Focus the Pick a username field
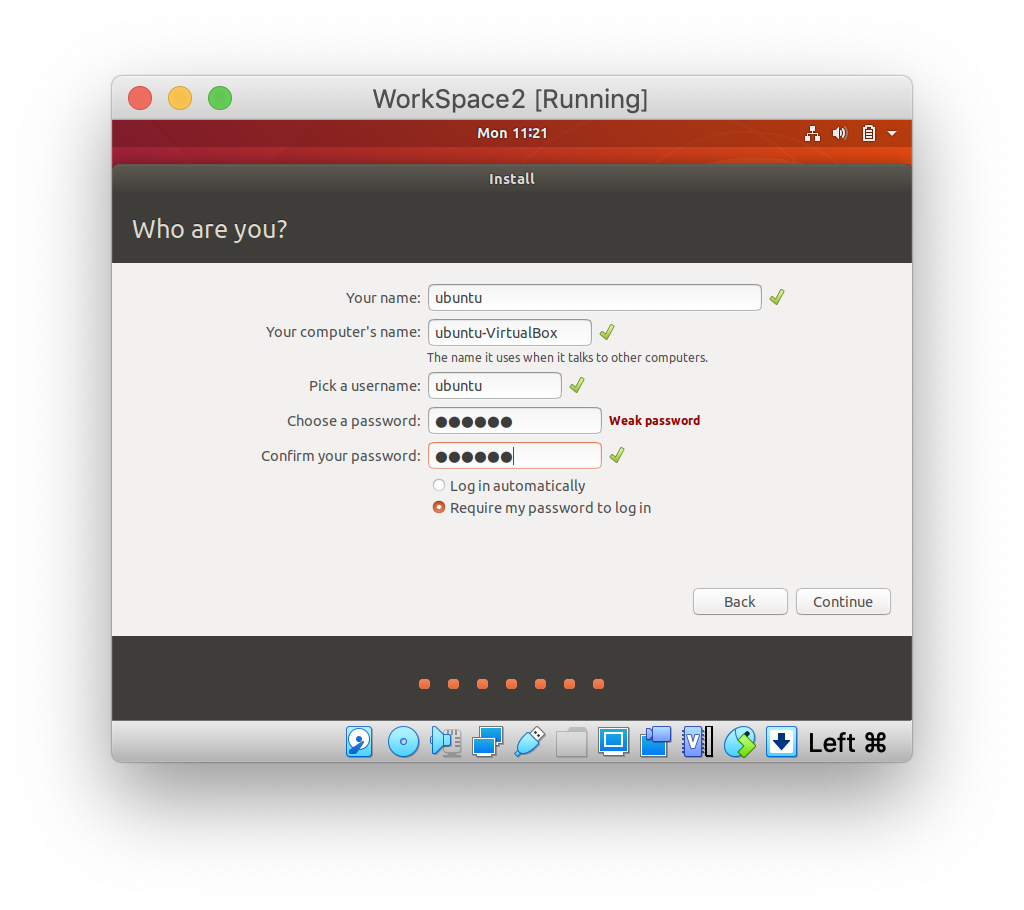 494,385
